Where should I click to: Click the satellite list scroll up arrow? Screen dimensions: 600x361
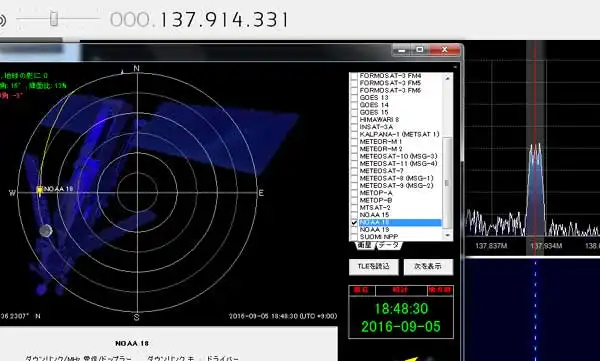click(x=447, y=78)
